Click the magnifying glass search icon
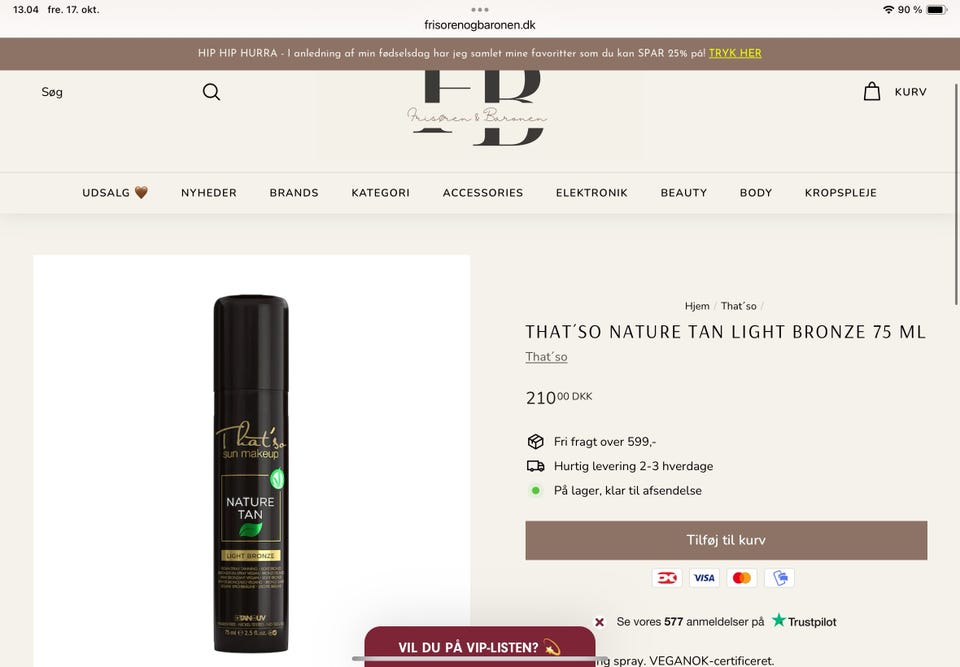This screenshot has width=960, height=667. tap(211, 92)
